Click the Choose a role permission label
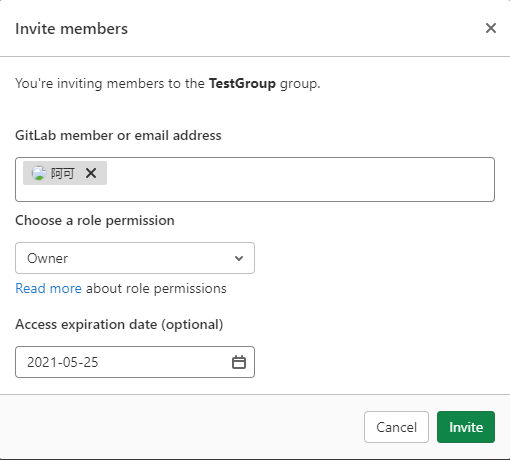The height and width of the screenshot is (460, 510). pyautogui.click(x=95, y=220)
